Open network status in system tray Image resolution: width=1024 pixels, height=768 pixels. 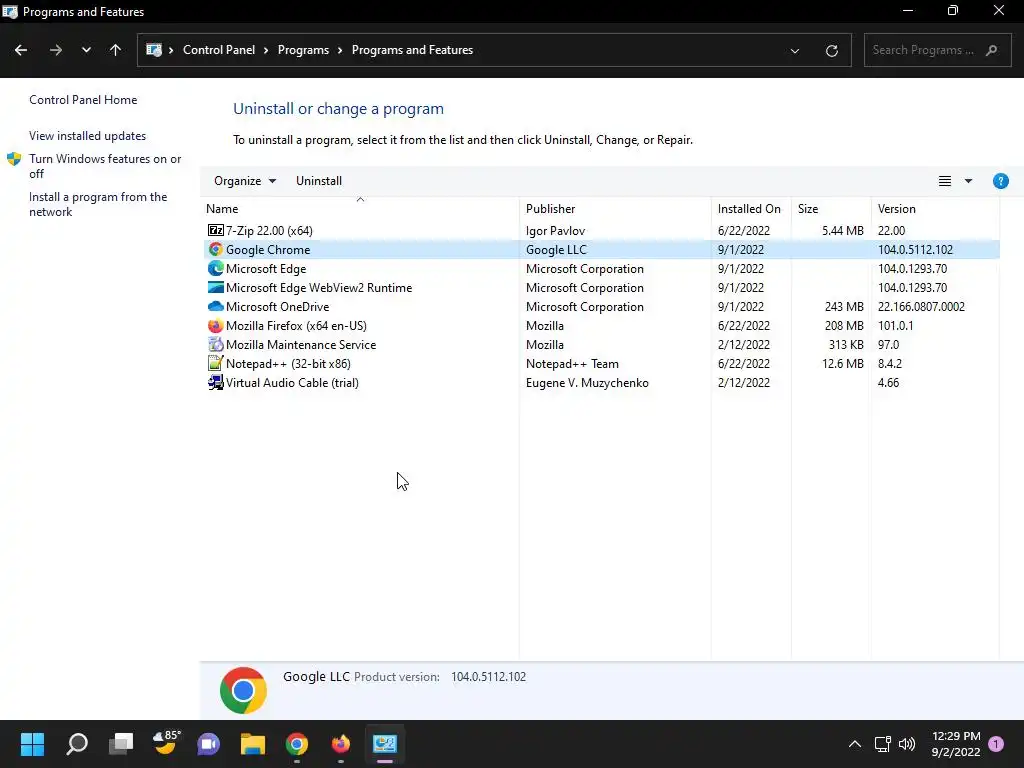point(882,744)
